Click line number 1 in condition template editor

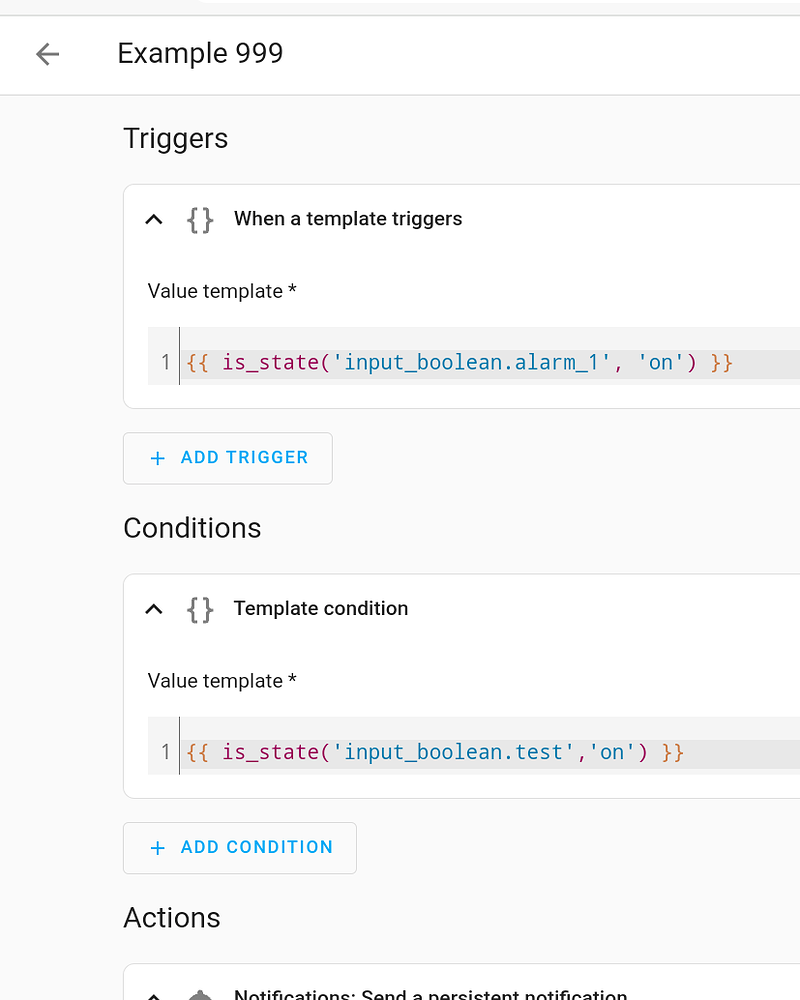pyautogui.click(x=164, y=752)
